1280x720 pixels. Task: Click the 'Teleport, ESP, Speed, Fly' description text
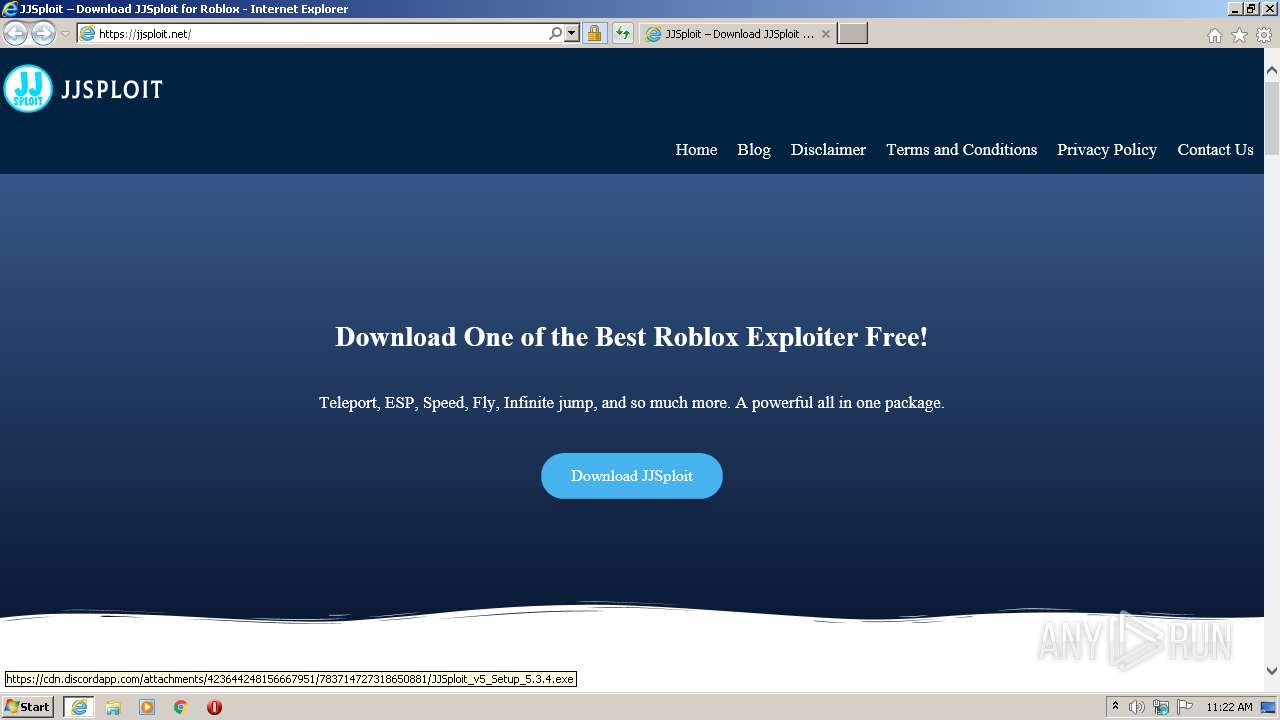click(x=632, y=403)
